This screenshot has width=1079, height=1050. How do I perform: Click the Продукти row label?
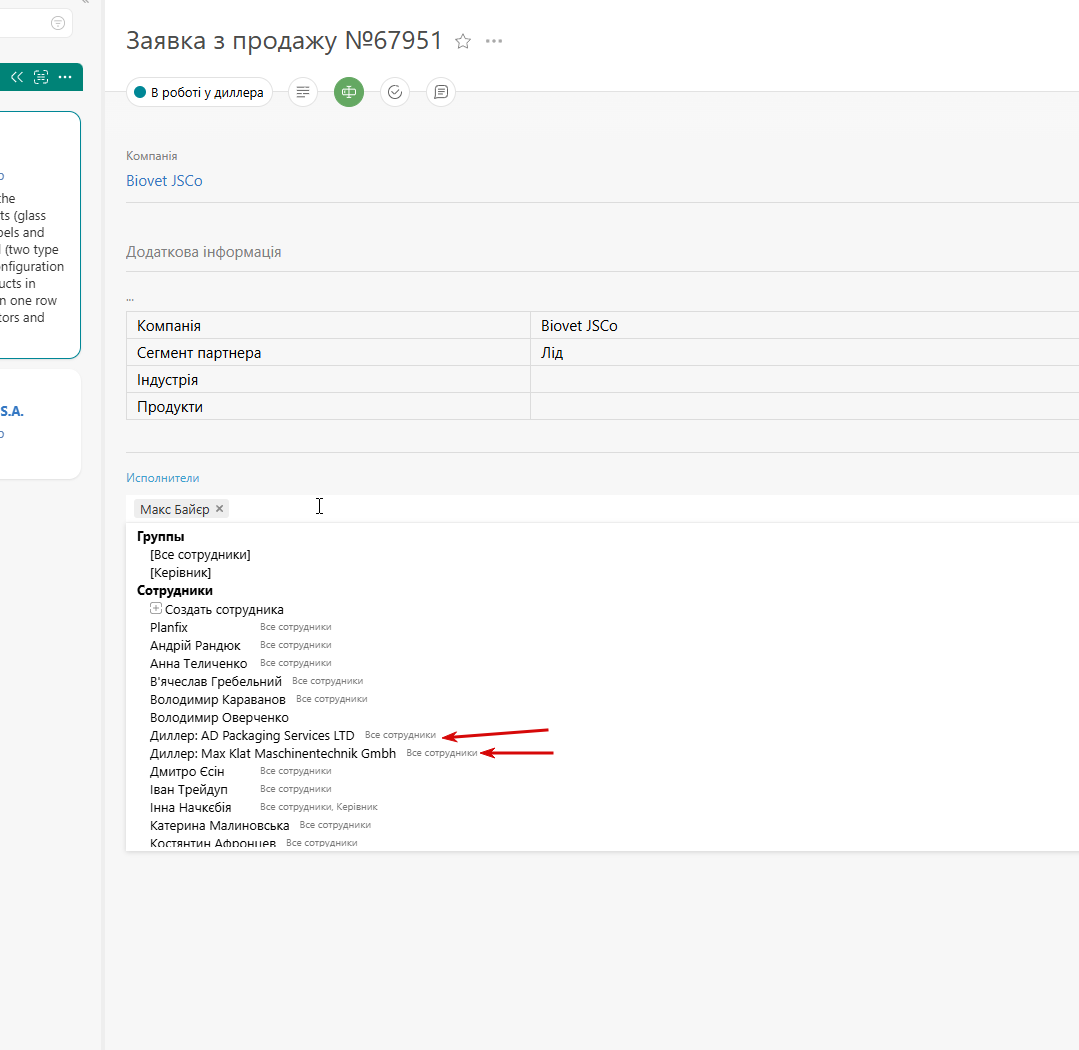point(170,407)
